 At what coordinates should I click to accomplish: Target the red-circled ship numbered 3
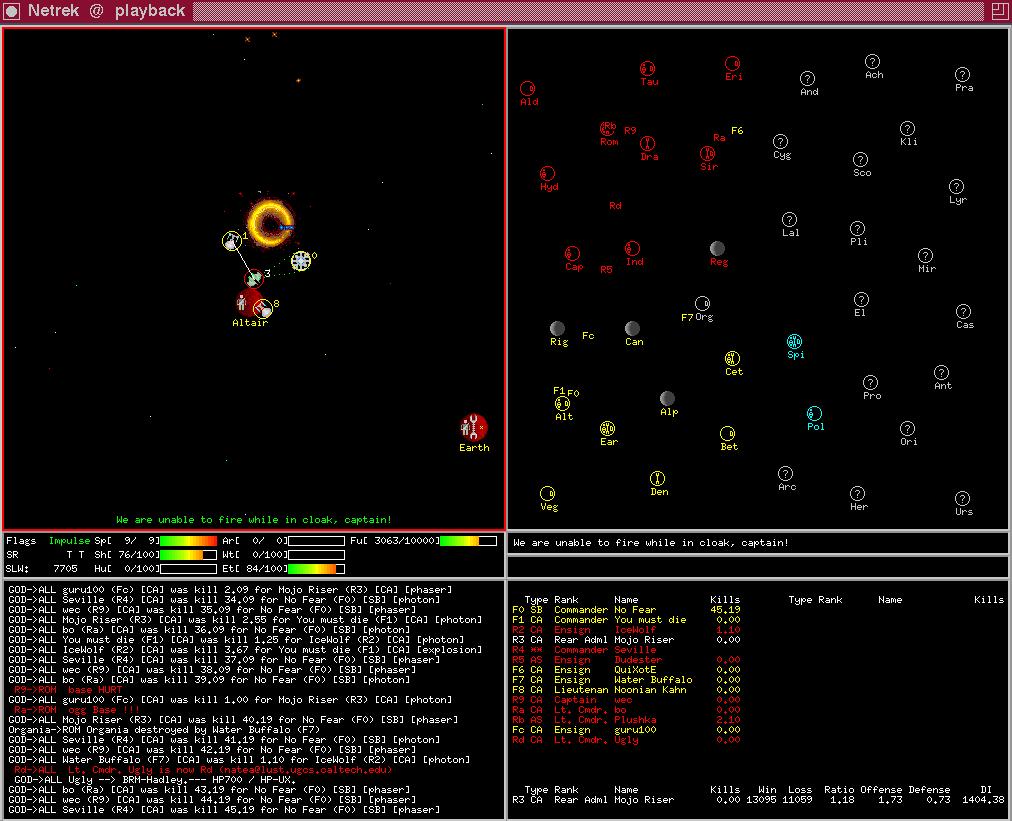pos(254,279)
